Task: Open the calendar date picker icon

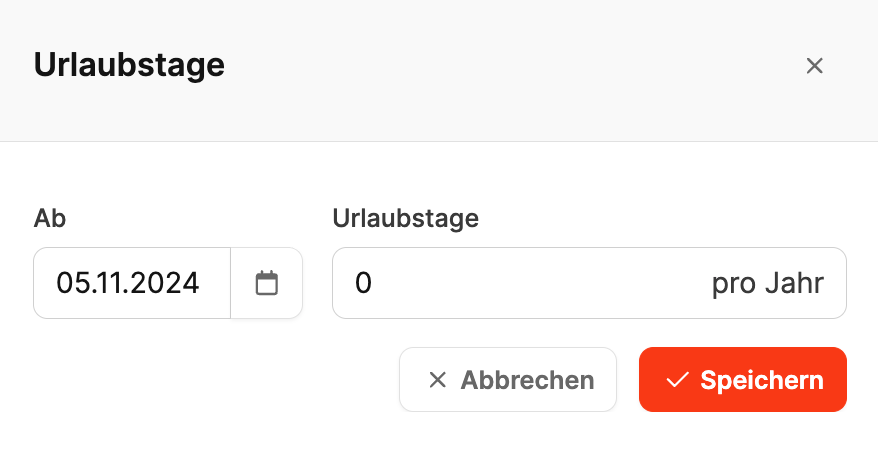Action: pyautogui.click(x=266, y=283)
